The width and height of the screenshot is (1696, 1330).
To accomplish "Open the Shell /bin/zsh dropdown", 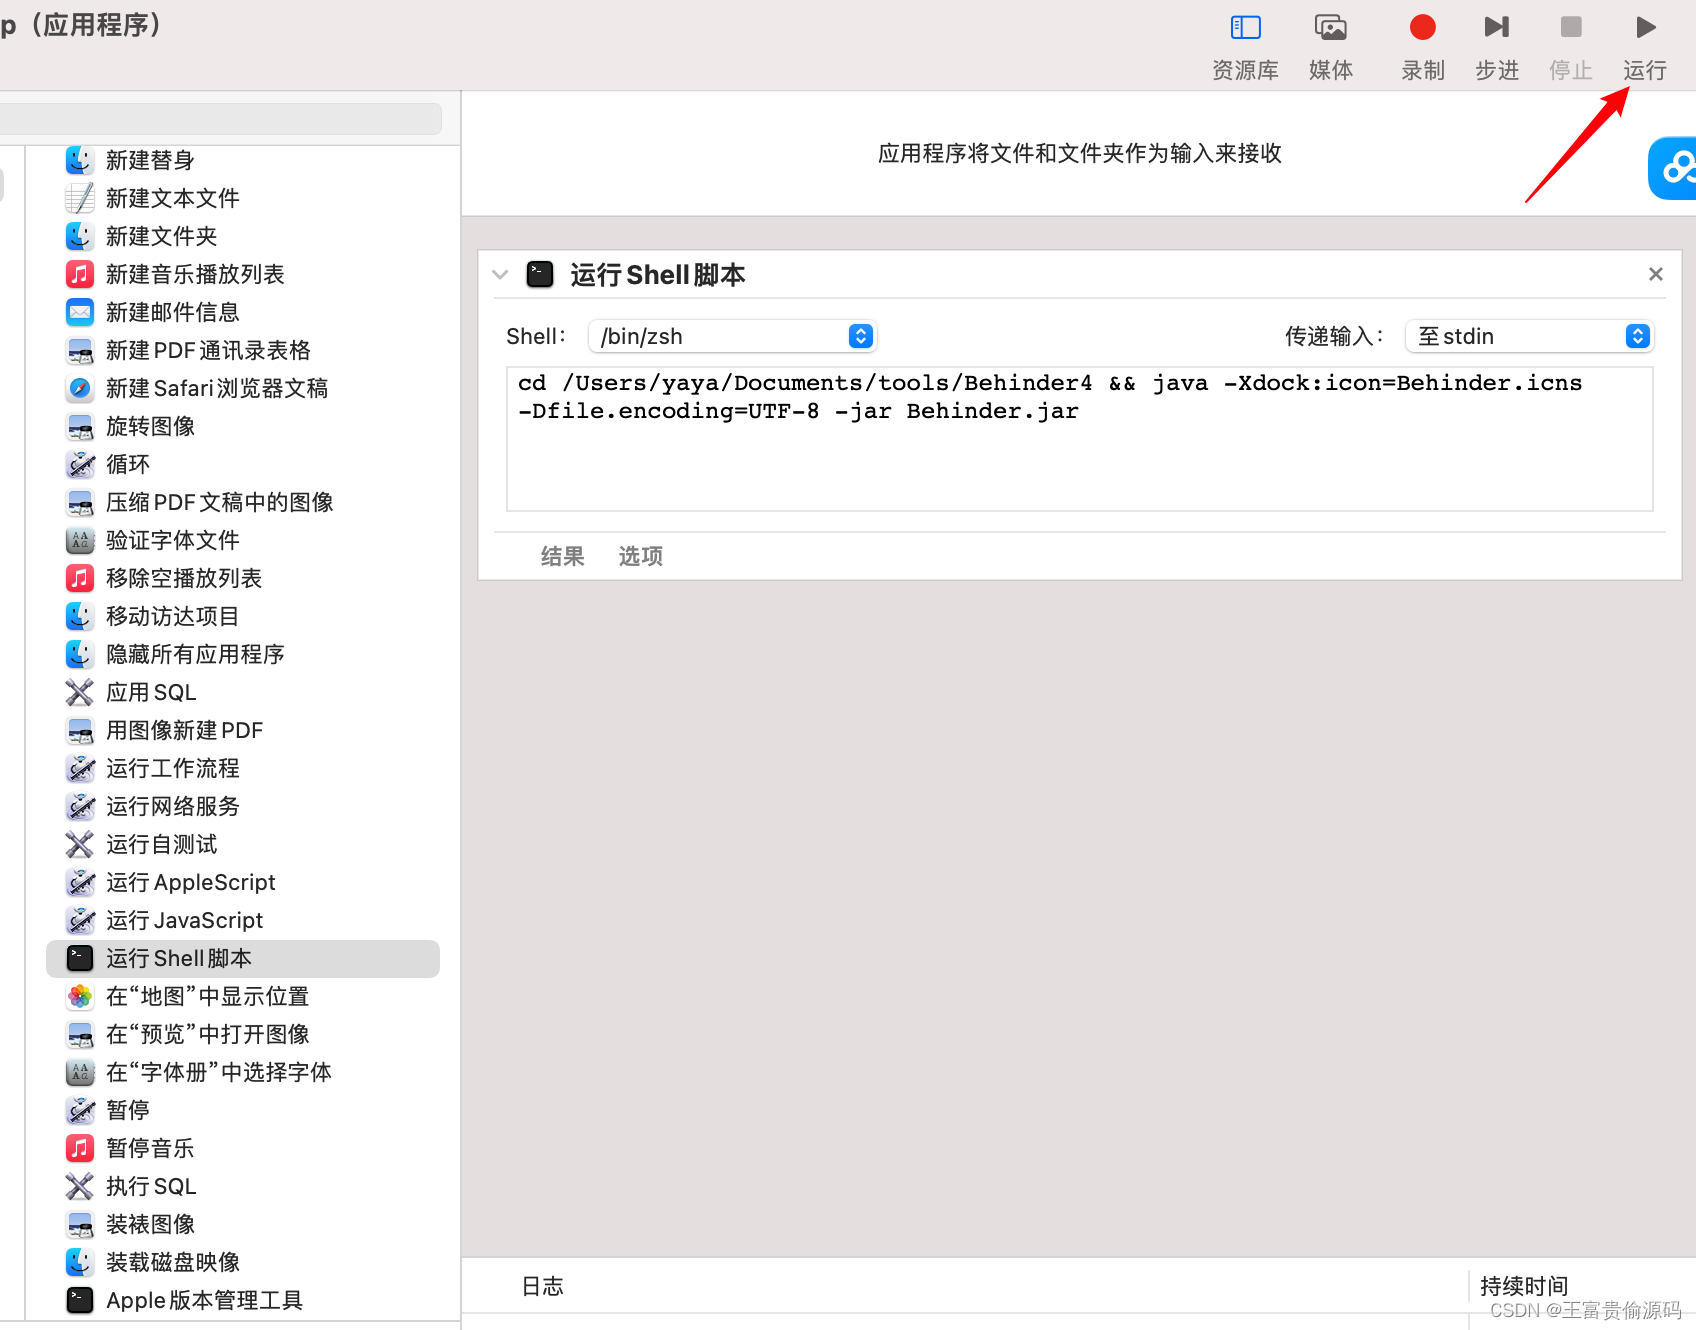I will (x=731, y=336).
